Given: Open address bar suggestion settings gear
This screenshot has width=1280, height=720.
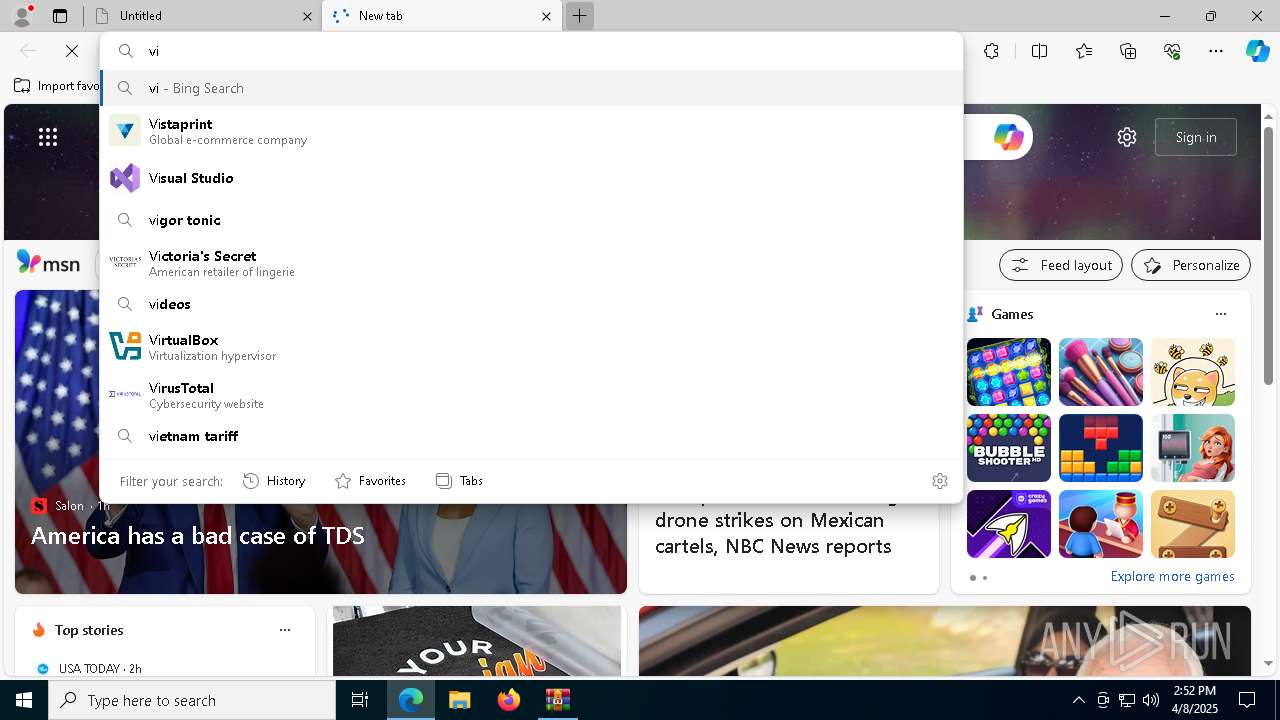Looking at the screenshot, I should [940, 481].
